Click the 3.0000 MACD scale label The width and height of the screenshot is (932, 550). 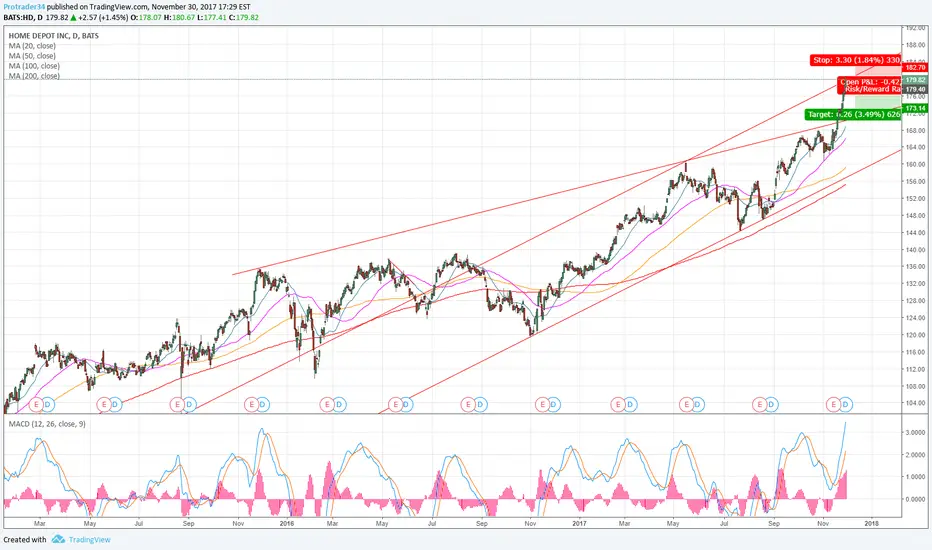click(916, 432)
